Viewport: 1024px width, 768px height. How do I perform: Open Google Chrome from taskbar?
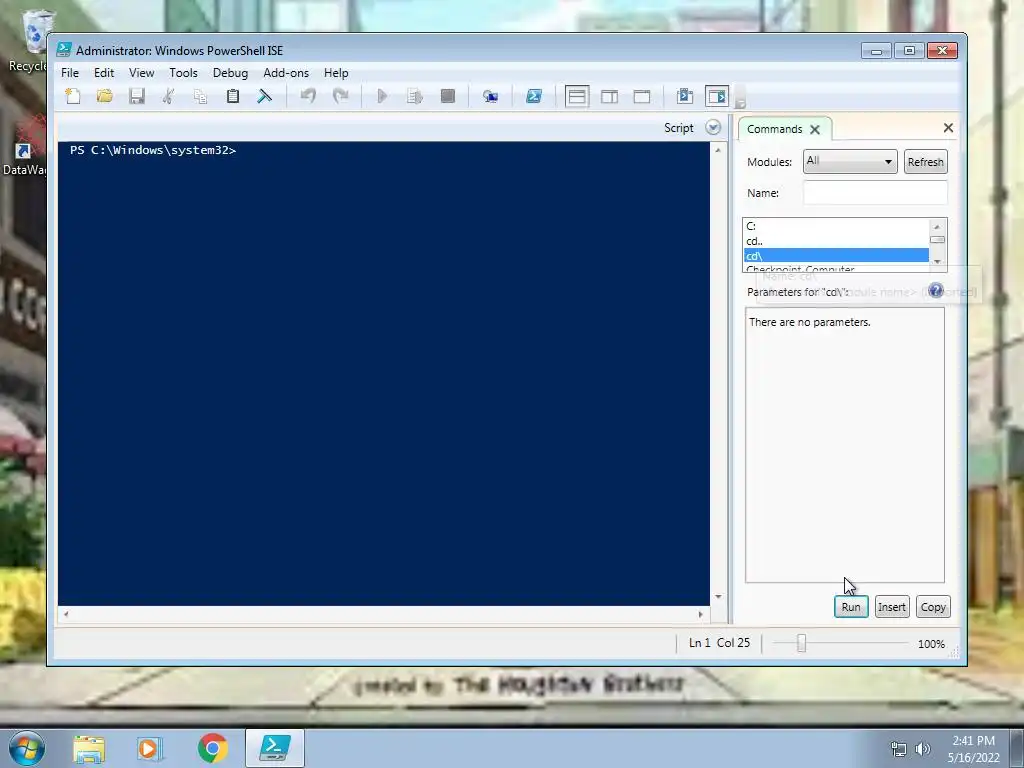(x=212, y=748)
